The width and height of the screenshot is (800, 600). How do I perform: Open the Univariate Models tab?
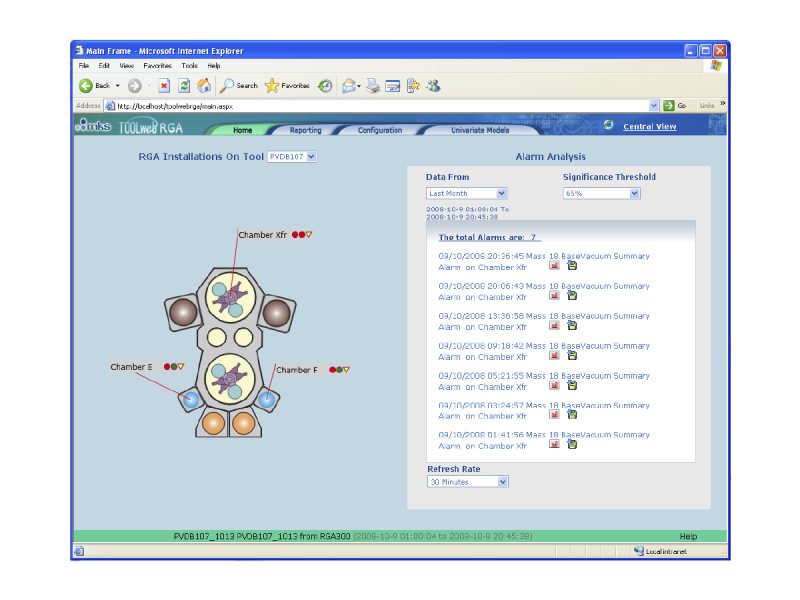pyautogui.click(x=479, y=130)
